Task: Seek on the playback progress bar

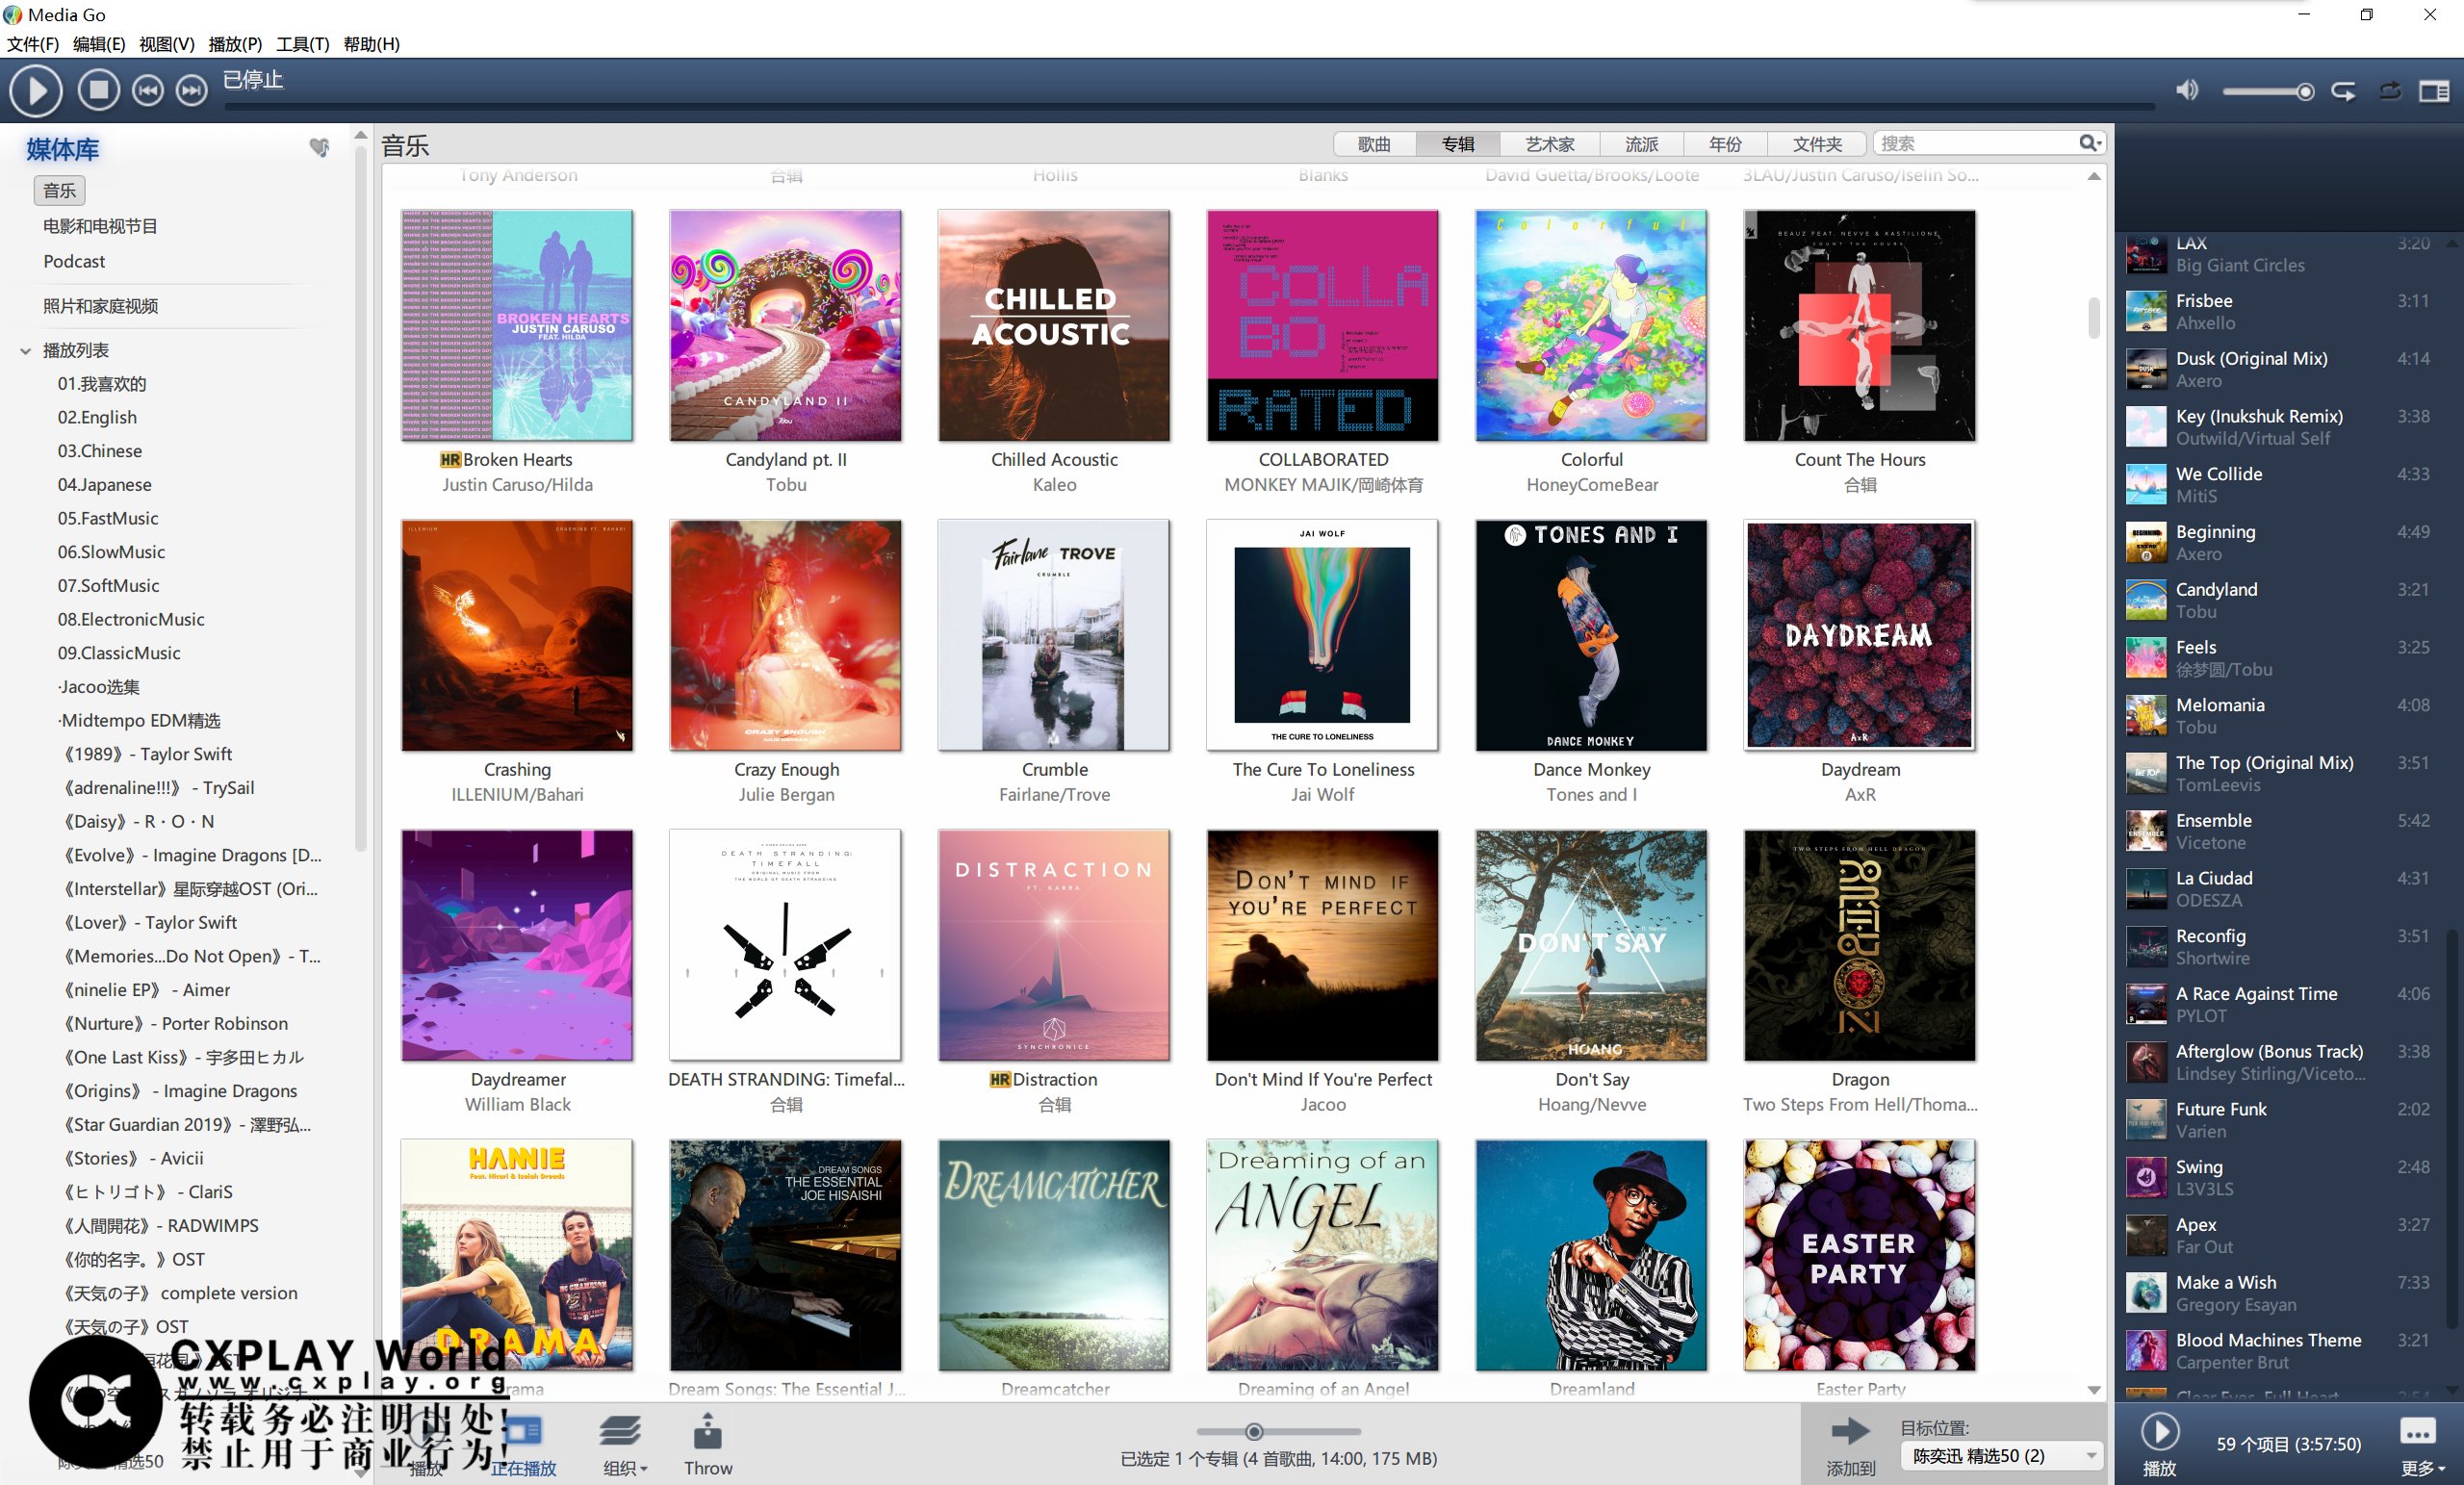Action: (x=1189, y=105)
